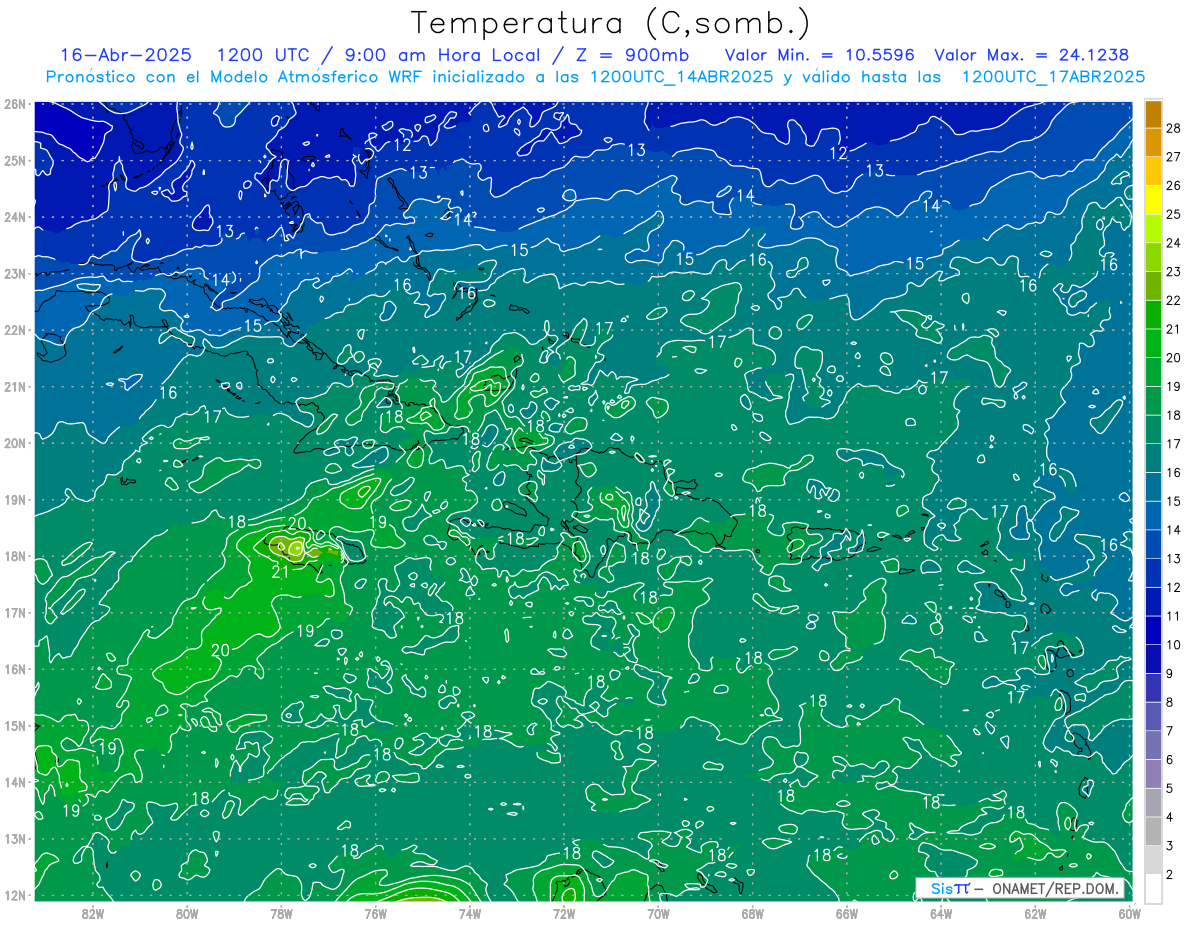Screen dimensions: 1200x927
Task: Click the '10' value on the colorbar
Action: click(1173, 645)
